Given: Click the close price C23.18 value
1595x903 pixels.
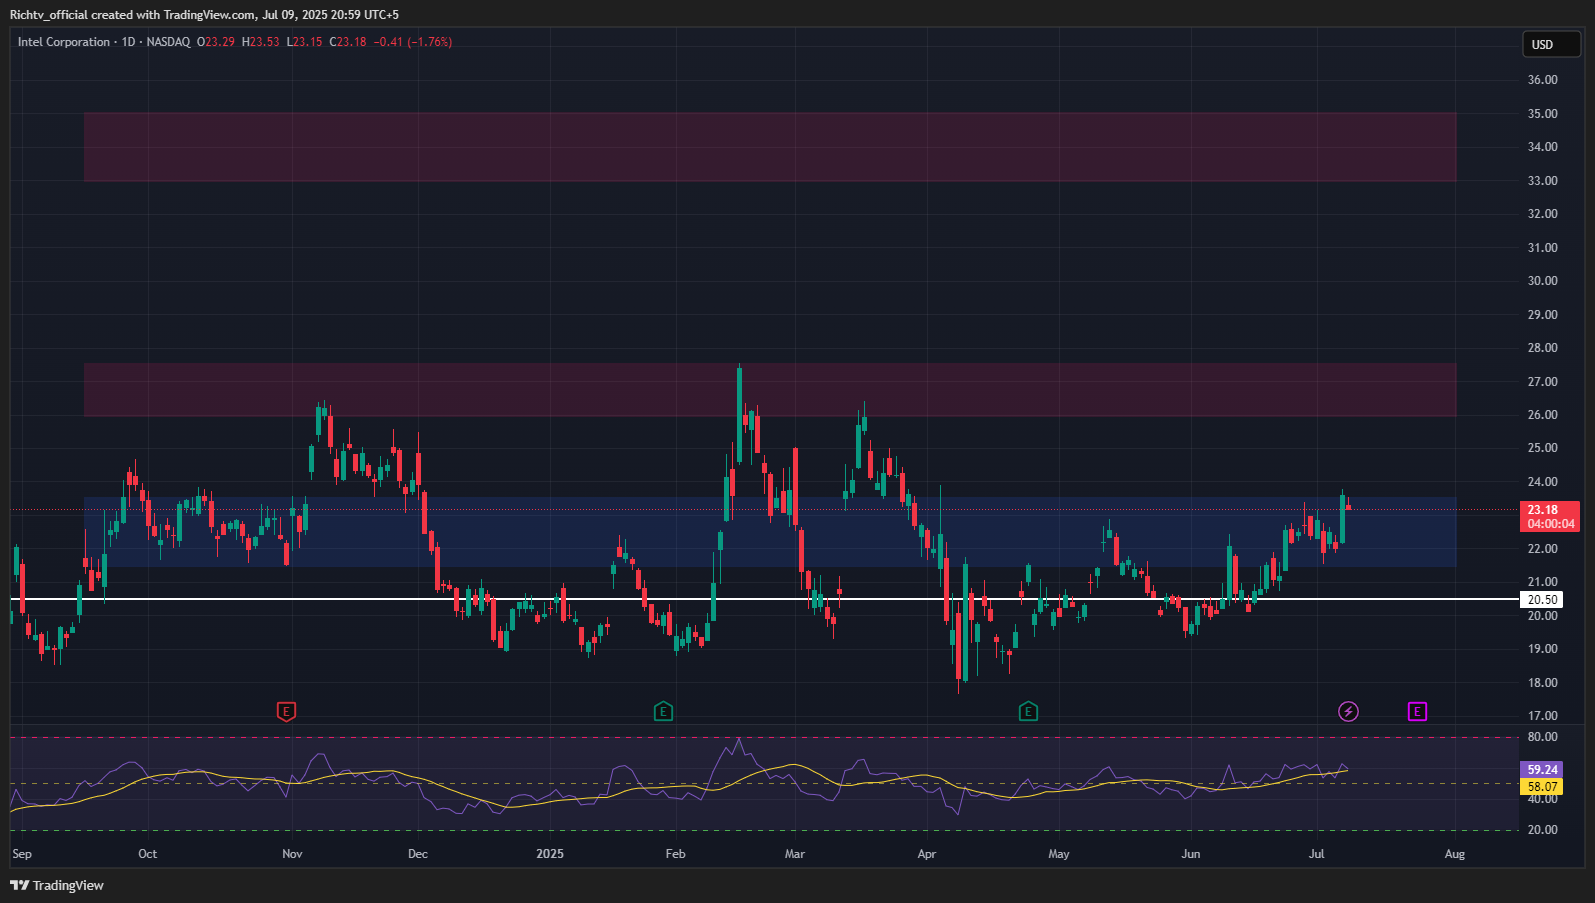Looking at the screenshot, I should coord(348,42).
